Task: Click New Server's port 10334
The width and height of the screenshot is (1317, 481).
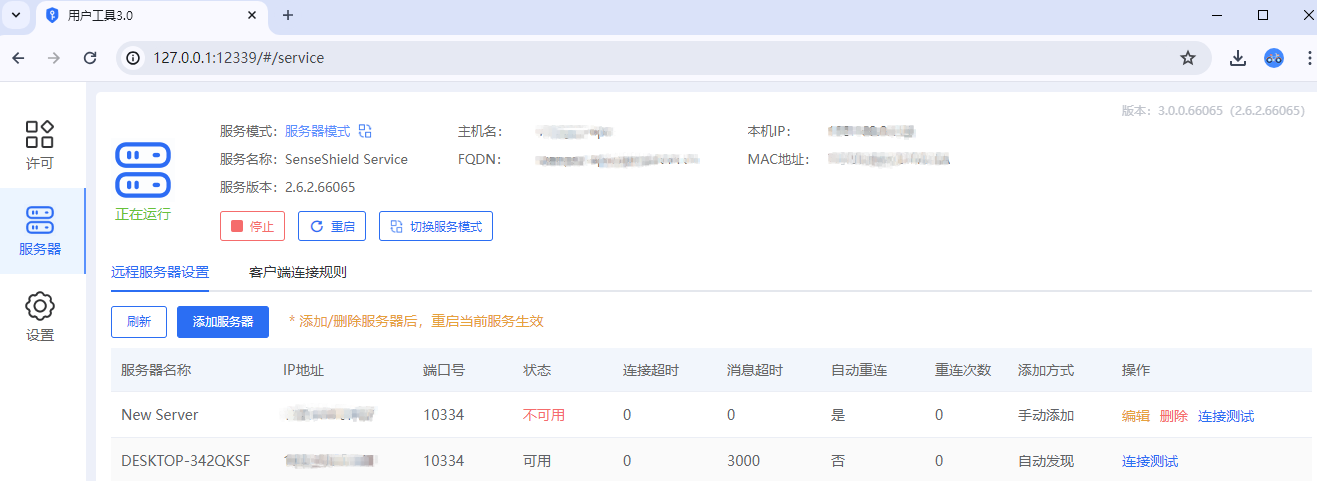Action: tap(443, 415)
